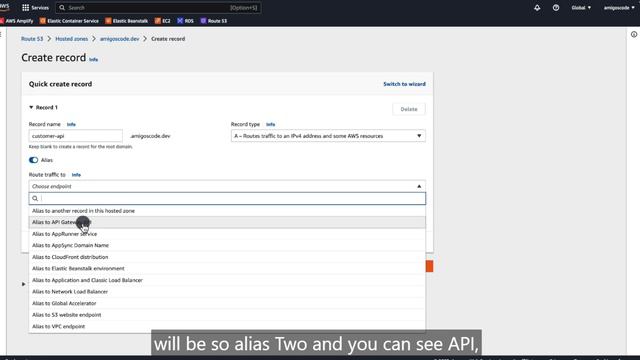Open Info link next to Create record
This screenshot has height=360, width=640.
click(93, 60)
